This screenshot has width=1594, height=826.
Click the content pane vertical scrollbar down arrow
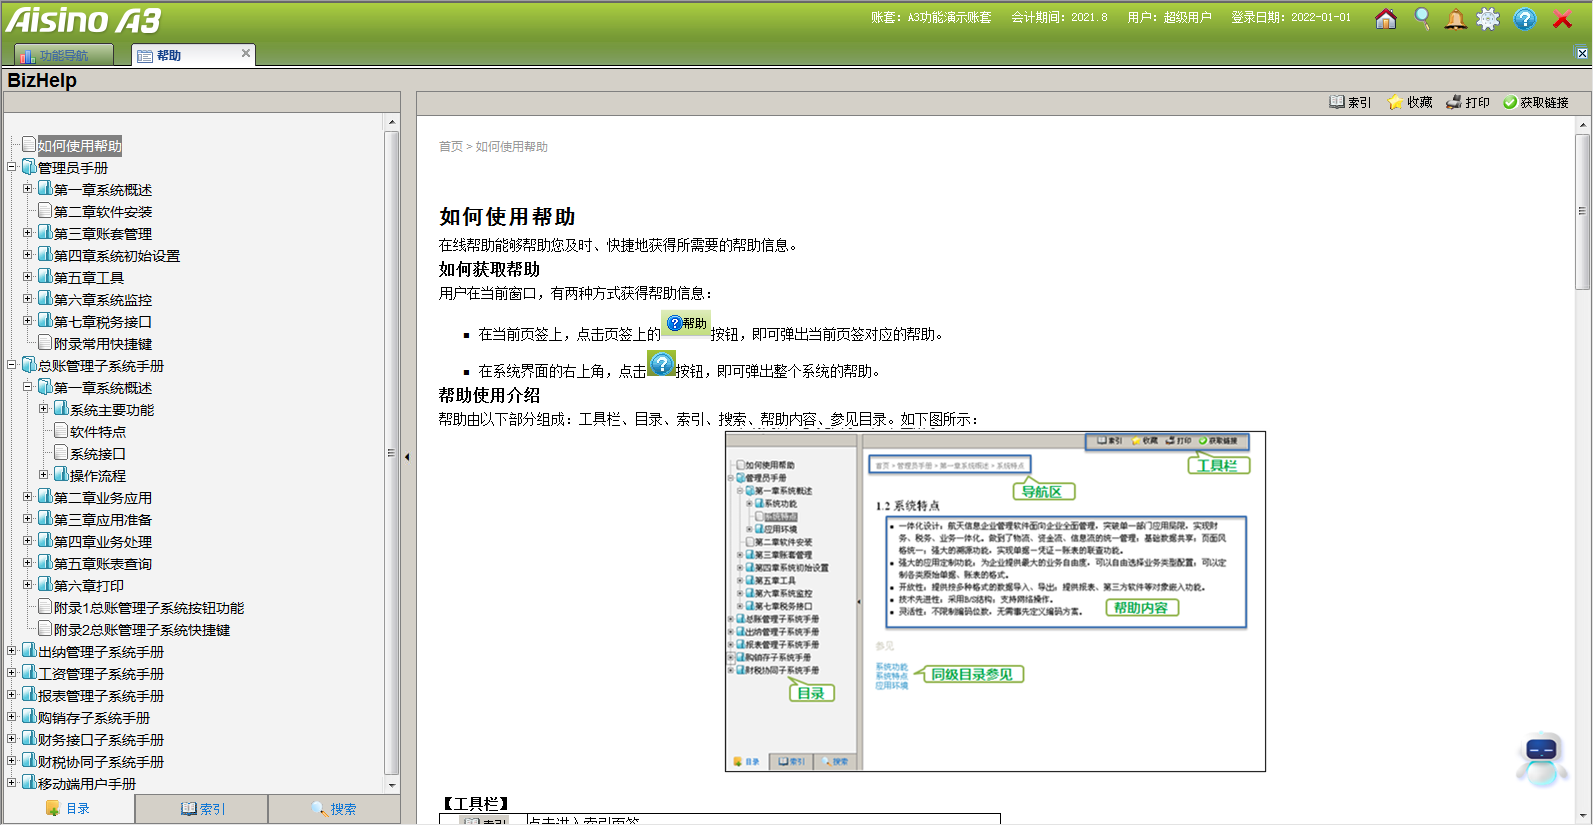[1582, 815]
